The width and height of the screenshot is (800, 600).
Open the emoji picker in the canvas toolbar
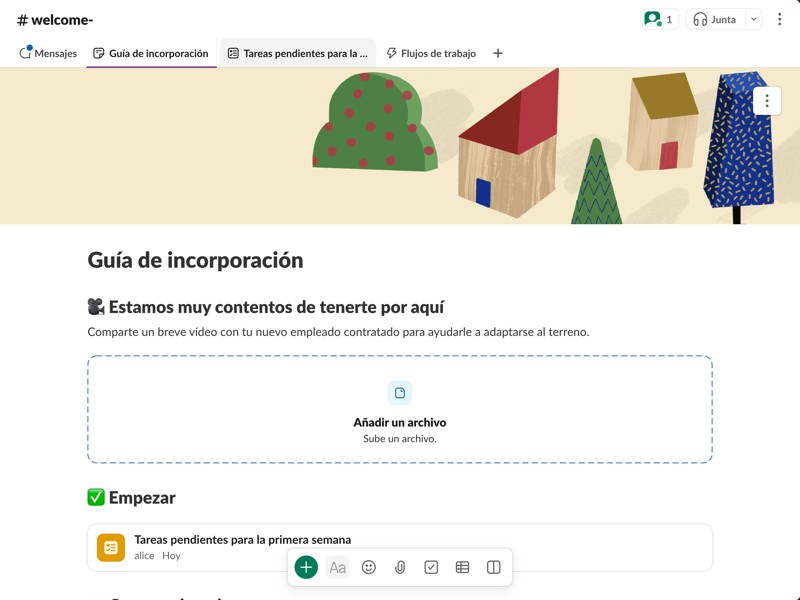tap(369, 567)
